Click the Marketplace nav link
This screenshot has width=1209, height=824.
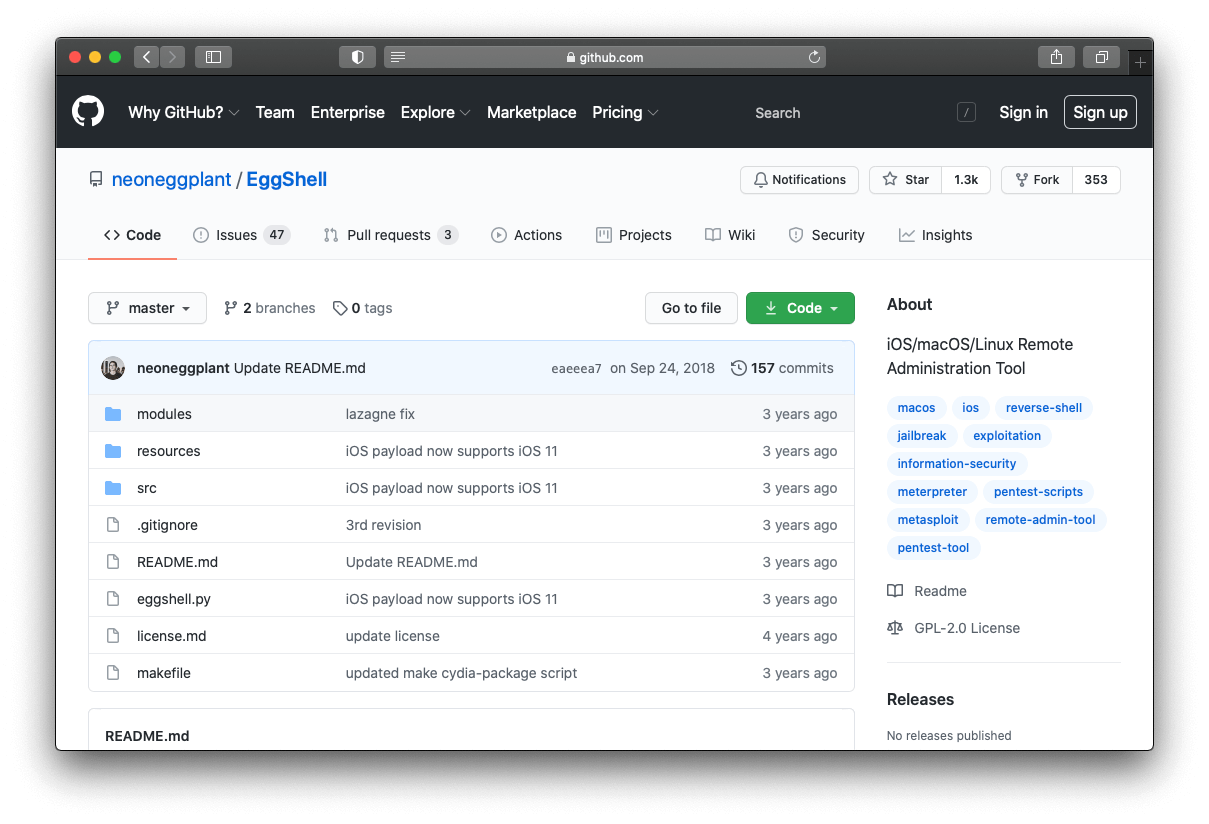[x=532, y=112]
